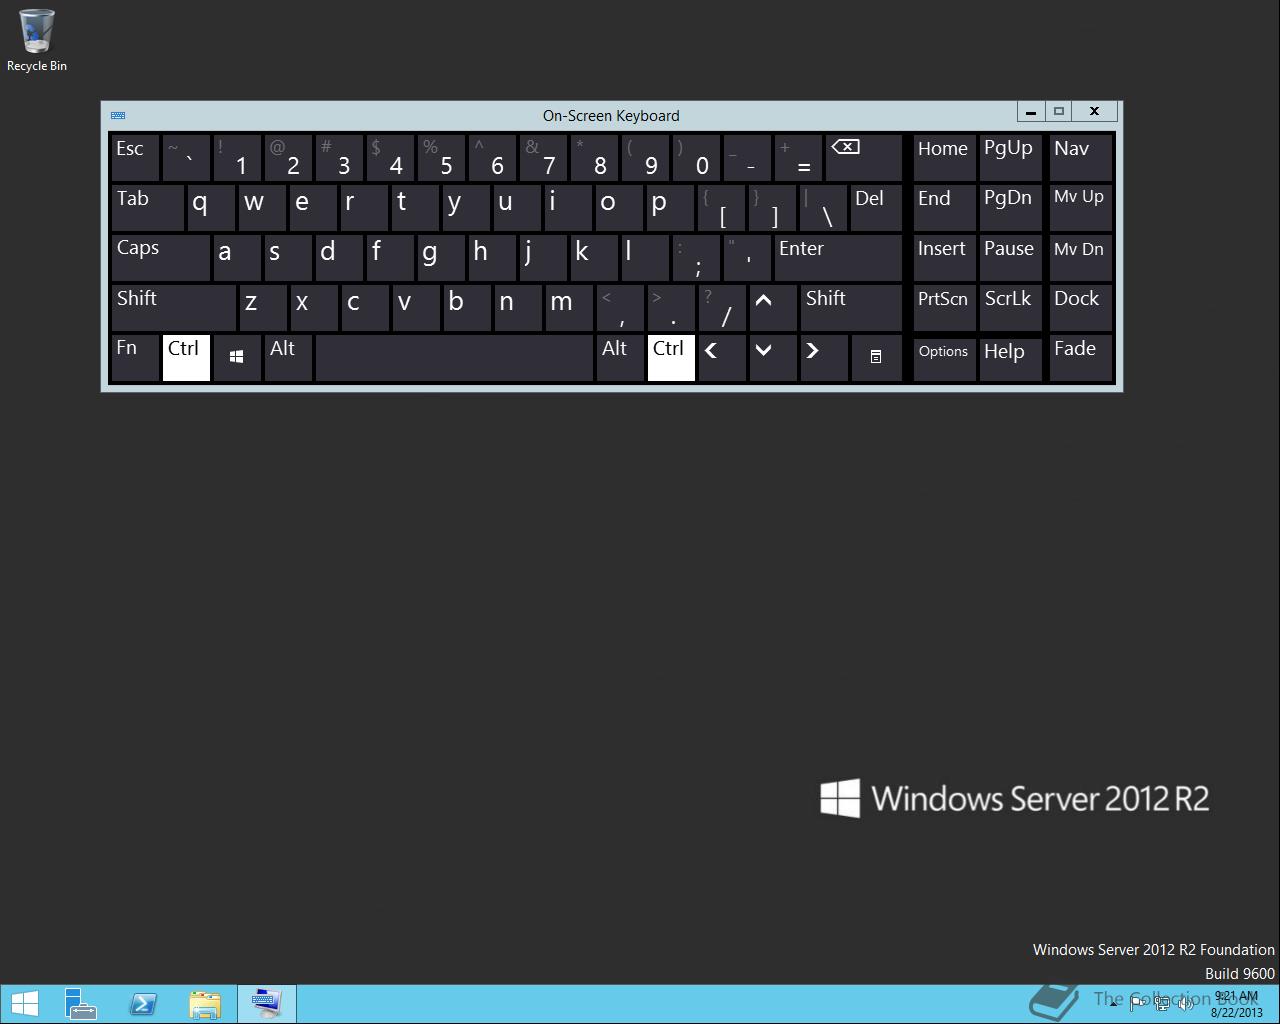The height and width of the screenshot is (1024, 1280).
Task: Toggle the highlighted right Ctrl key
Action: click(671, 358)
